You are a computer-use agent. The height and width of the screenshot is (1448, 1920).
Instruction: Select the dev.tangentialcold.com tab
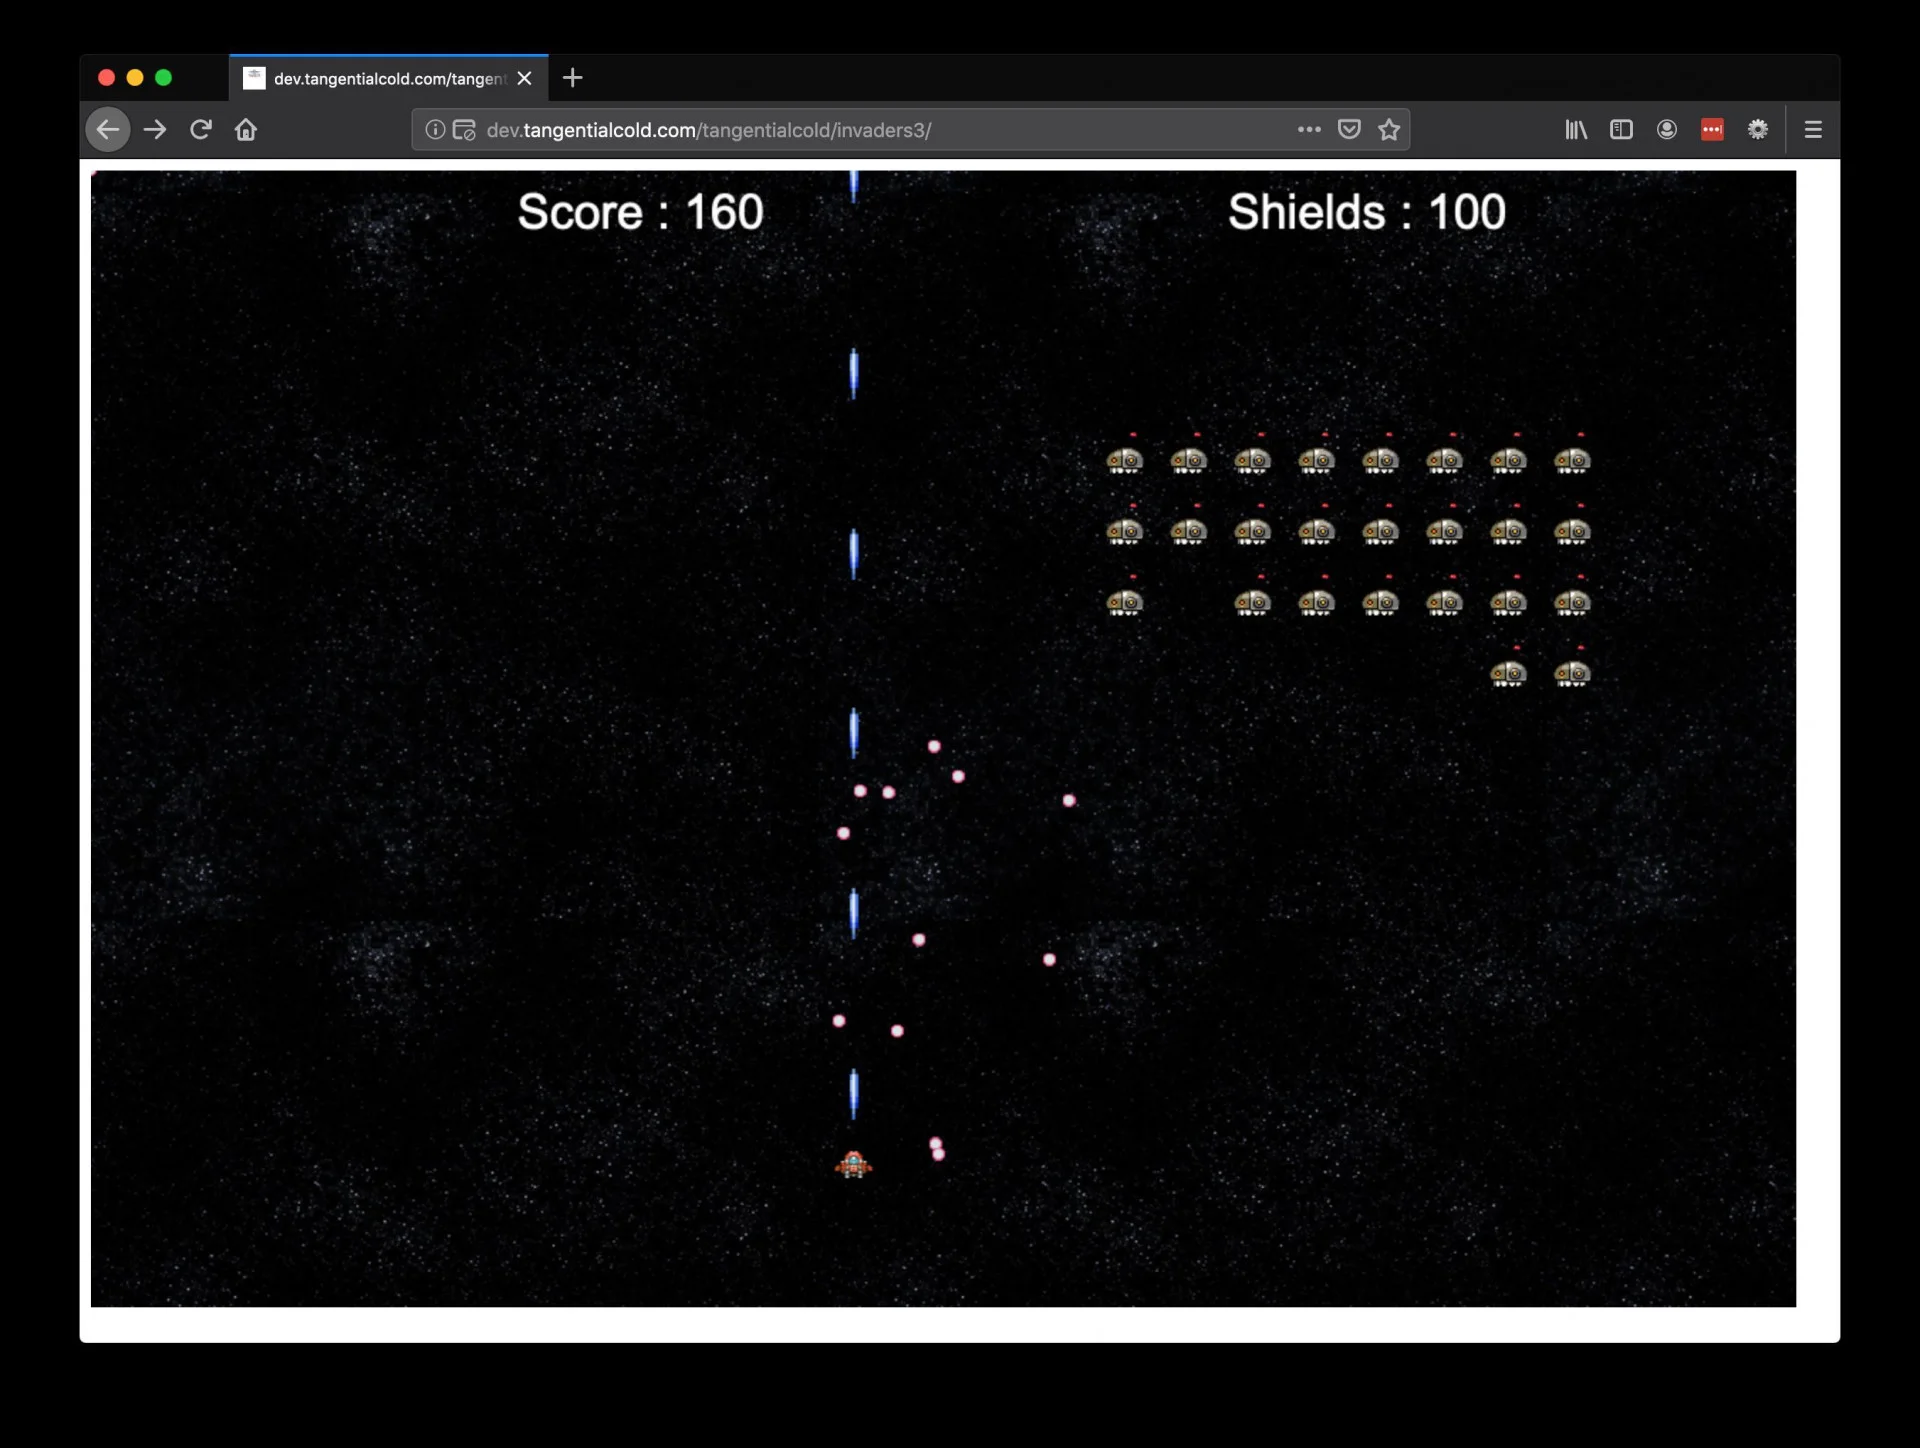[389, 78]
